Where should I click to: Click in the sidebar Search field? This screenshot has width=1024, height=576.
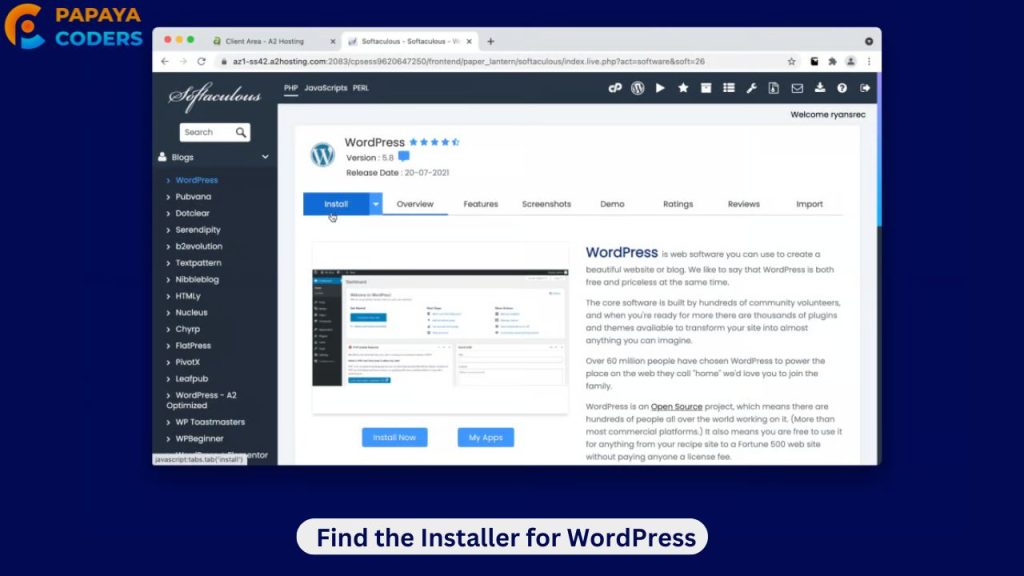tap(206, 133)
